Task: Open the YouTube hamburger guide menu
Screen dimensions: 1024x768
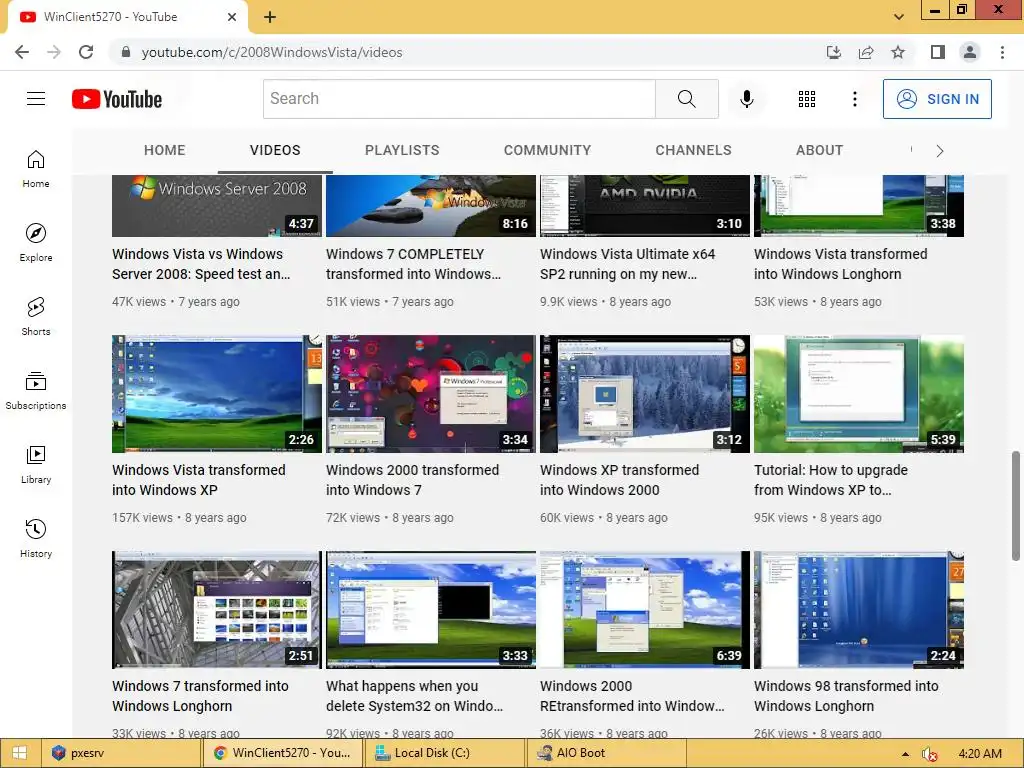Action: click(x=36, y=99)
